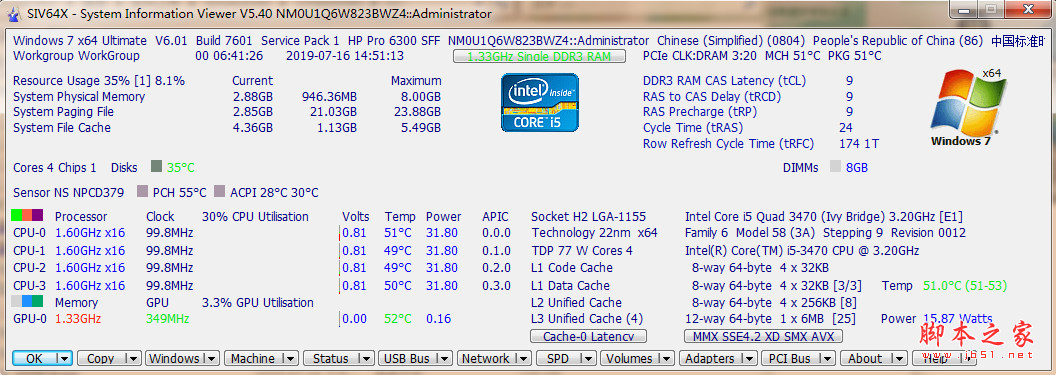
Task: Click the 'System File Cache' label
Action: 62,128
